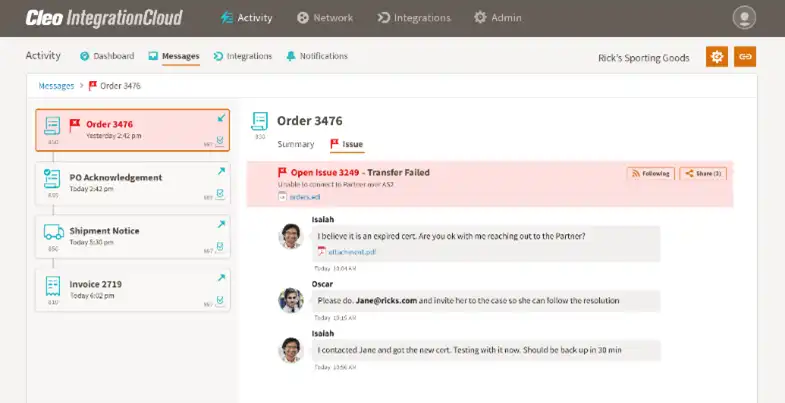
Task: Click the Order 3476 heading text
Action: point(310,121)
